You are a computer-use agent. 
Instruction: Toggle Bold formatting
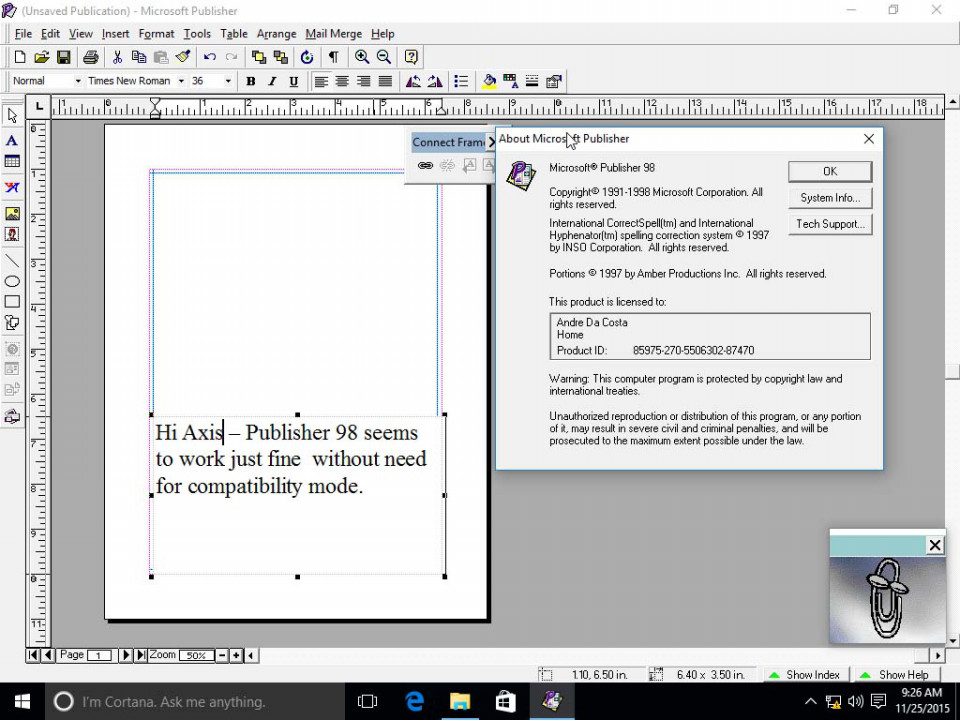click(250, 81)
